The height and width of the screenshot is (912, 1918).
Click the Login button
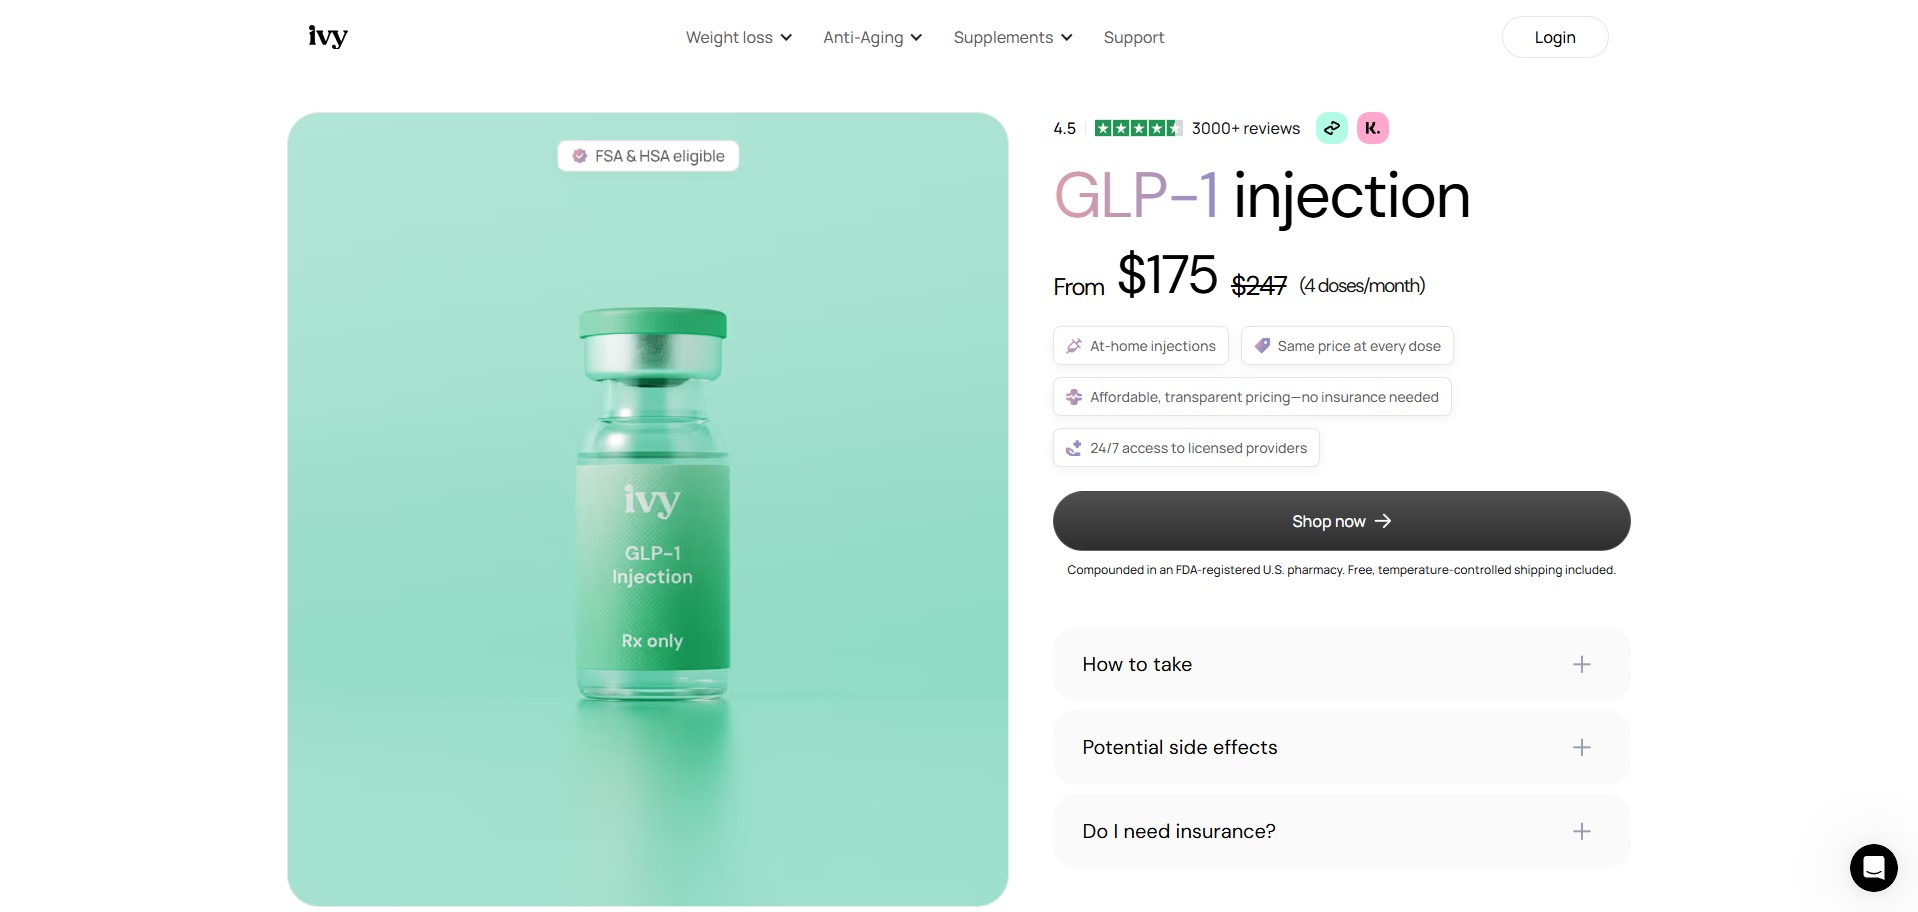tap(1554, 37)
